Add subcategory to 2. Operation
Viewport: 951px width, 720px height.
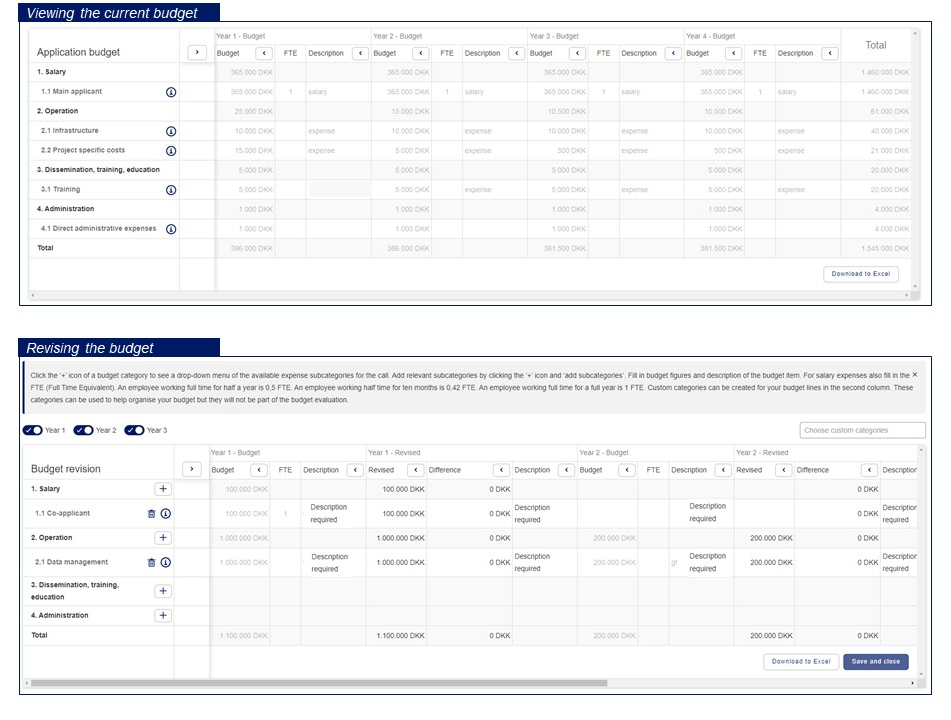(x=163, y=537)
